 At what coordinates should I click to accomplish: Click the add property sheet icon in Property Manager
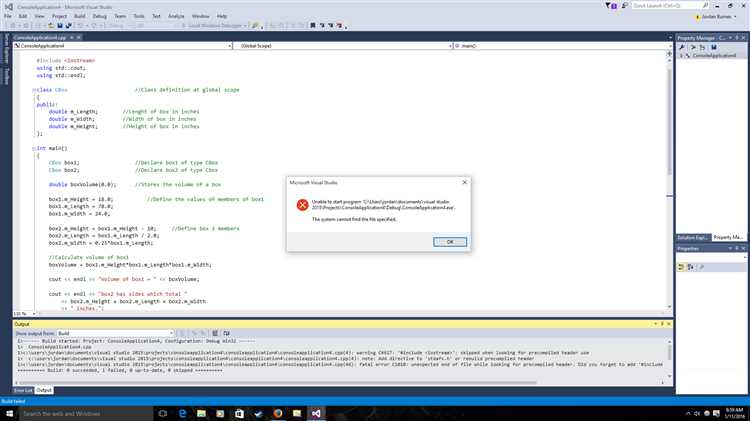pos(702,47)
